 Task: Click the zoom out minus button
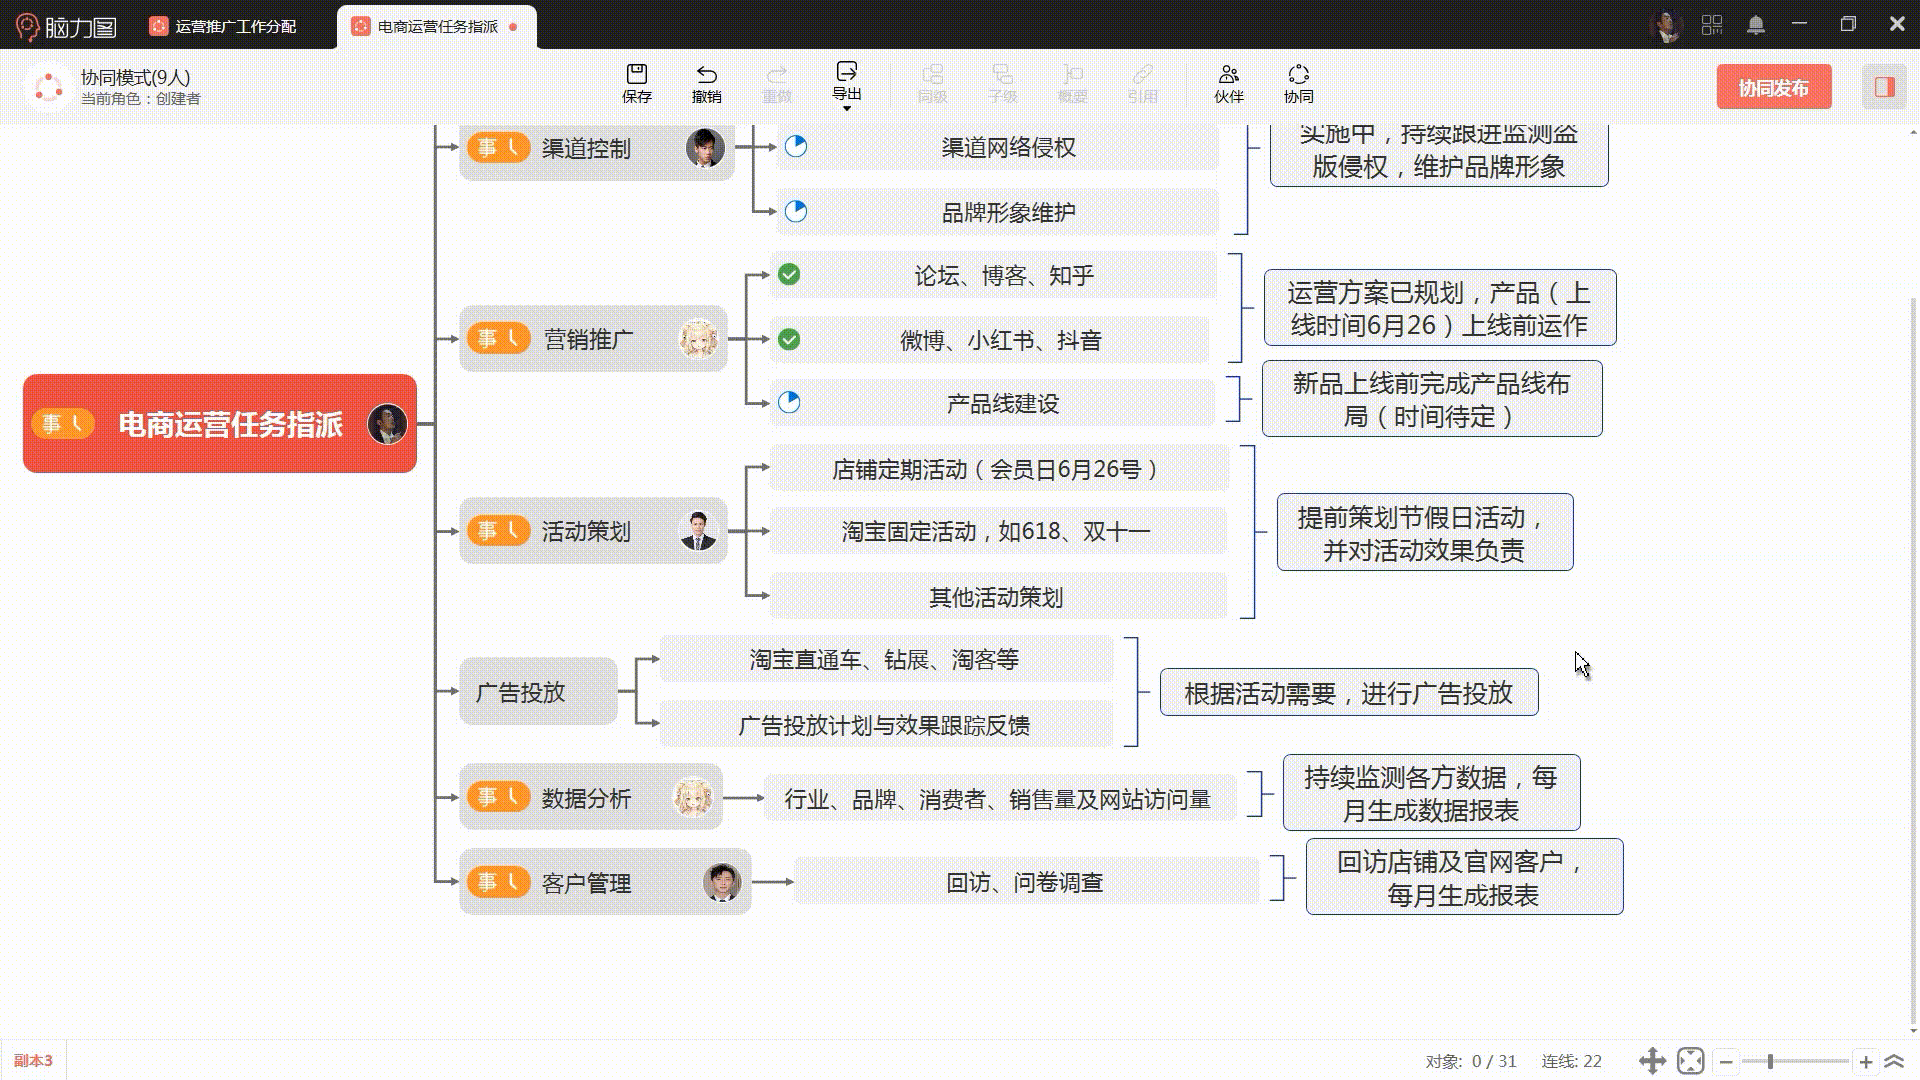[x=1726, y=1061]
